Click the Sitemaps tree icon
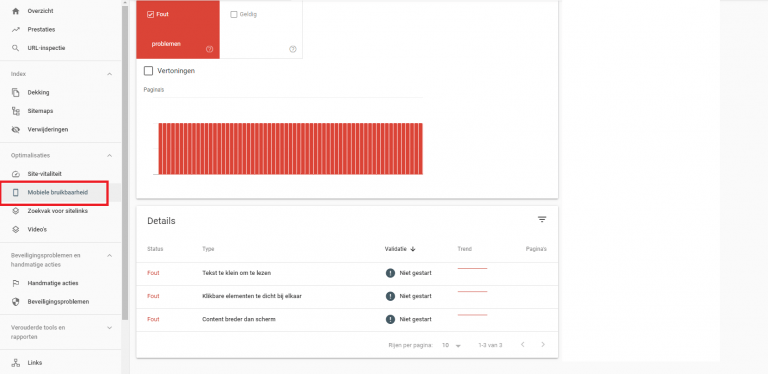 16,111
